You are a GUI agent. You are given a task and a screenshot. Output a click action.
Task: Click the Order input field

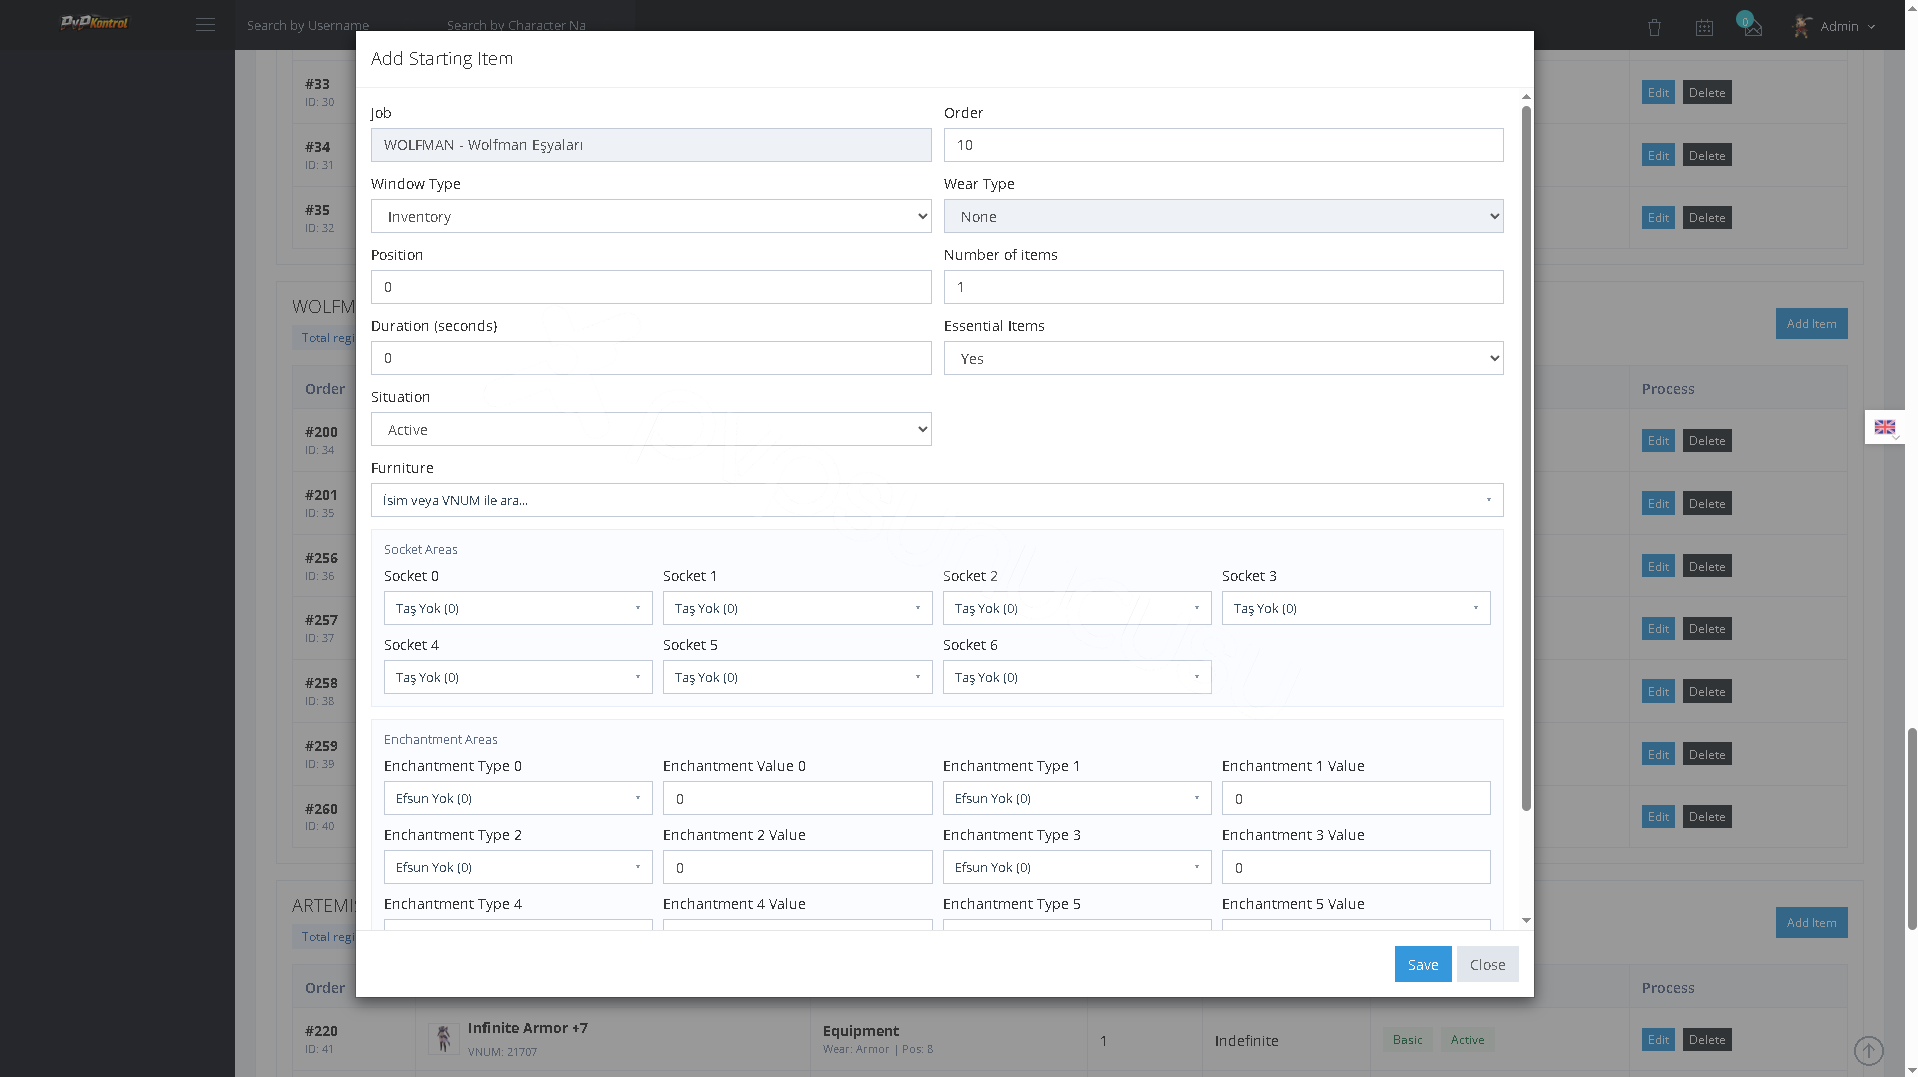(1223, 146)
